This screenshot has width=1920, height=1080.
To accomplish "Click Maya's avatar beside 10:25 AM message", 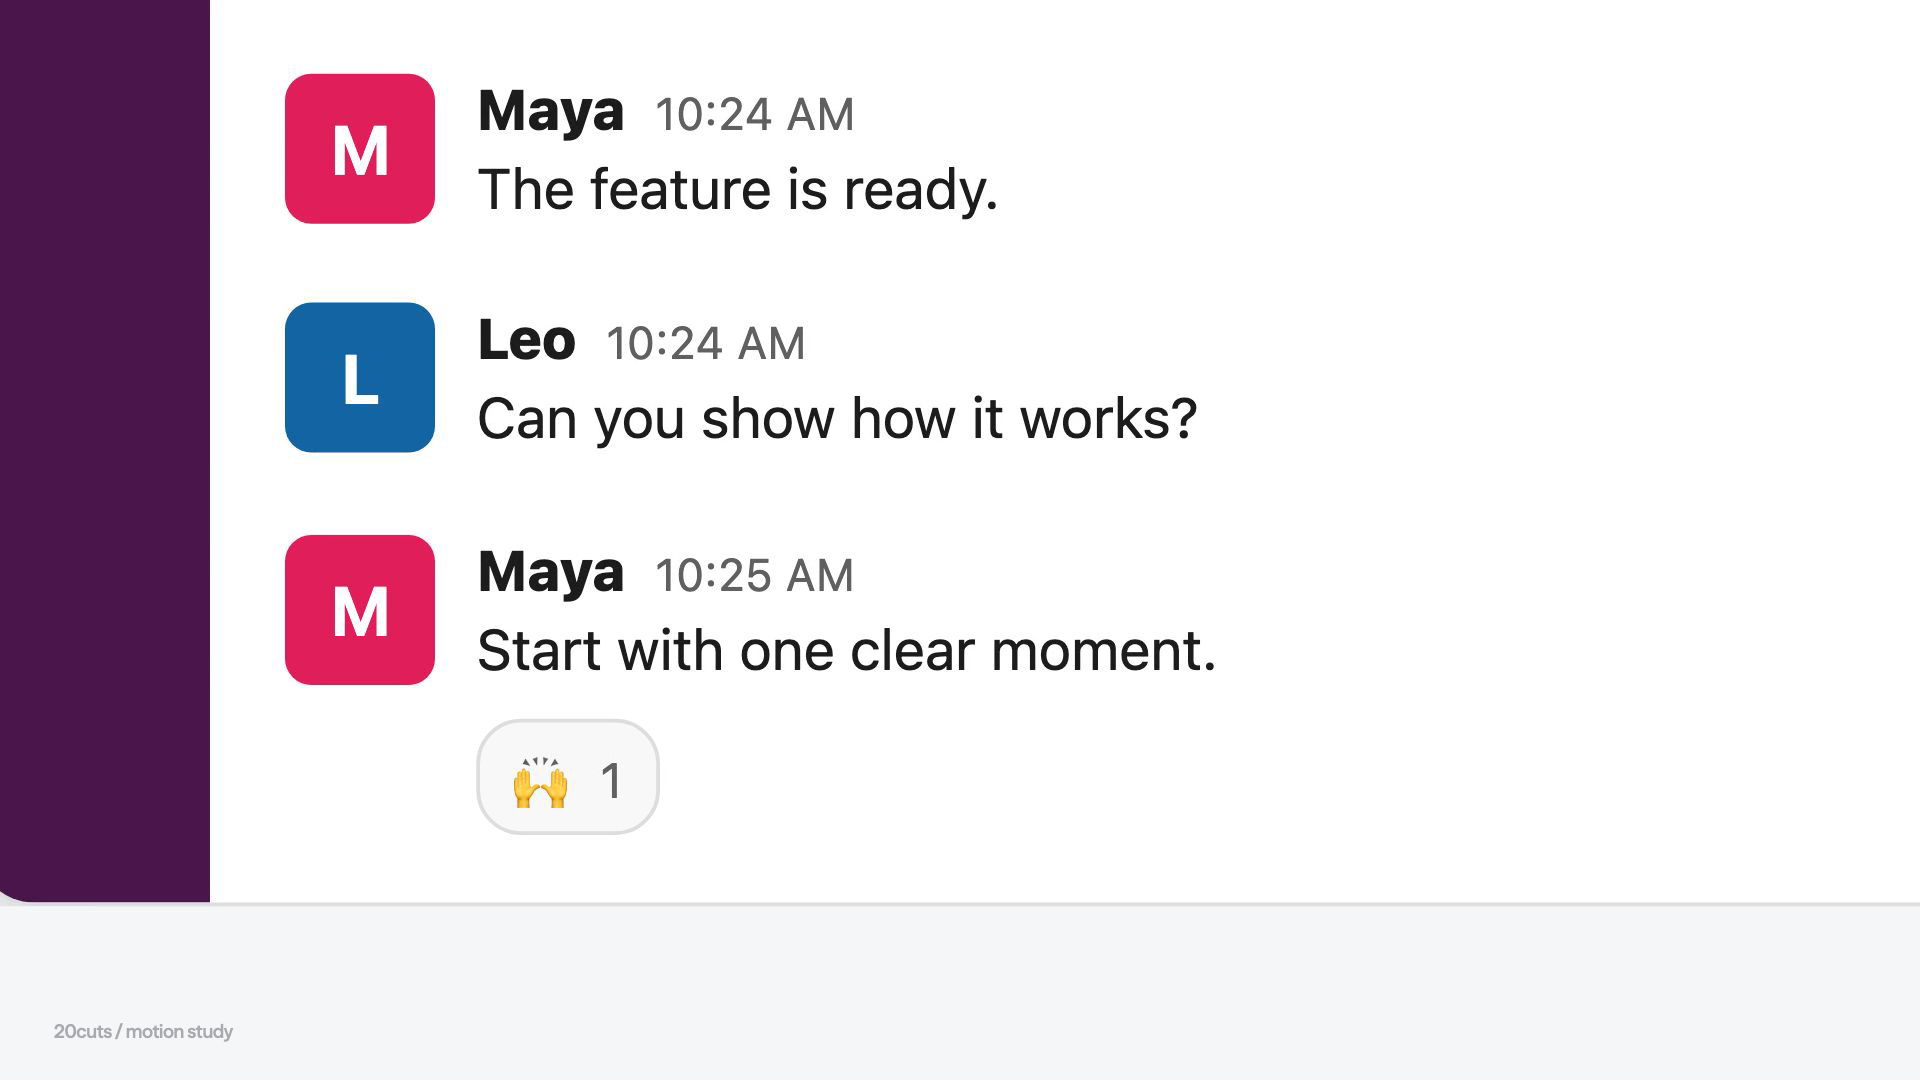I will point(360,610).
